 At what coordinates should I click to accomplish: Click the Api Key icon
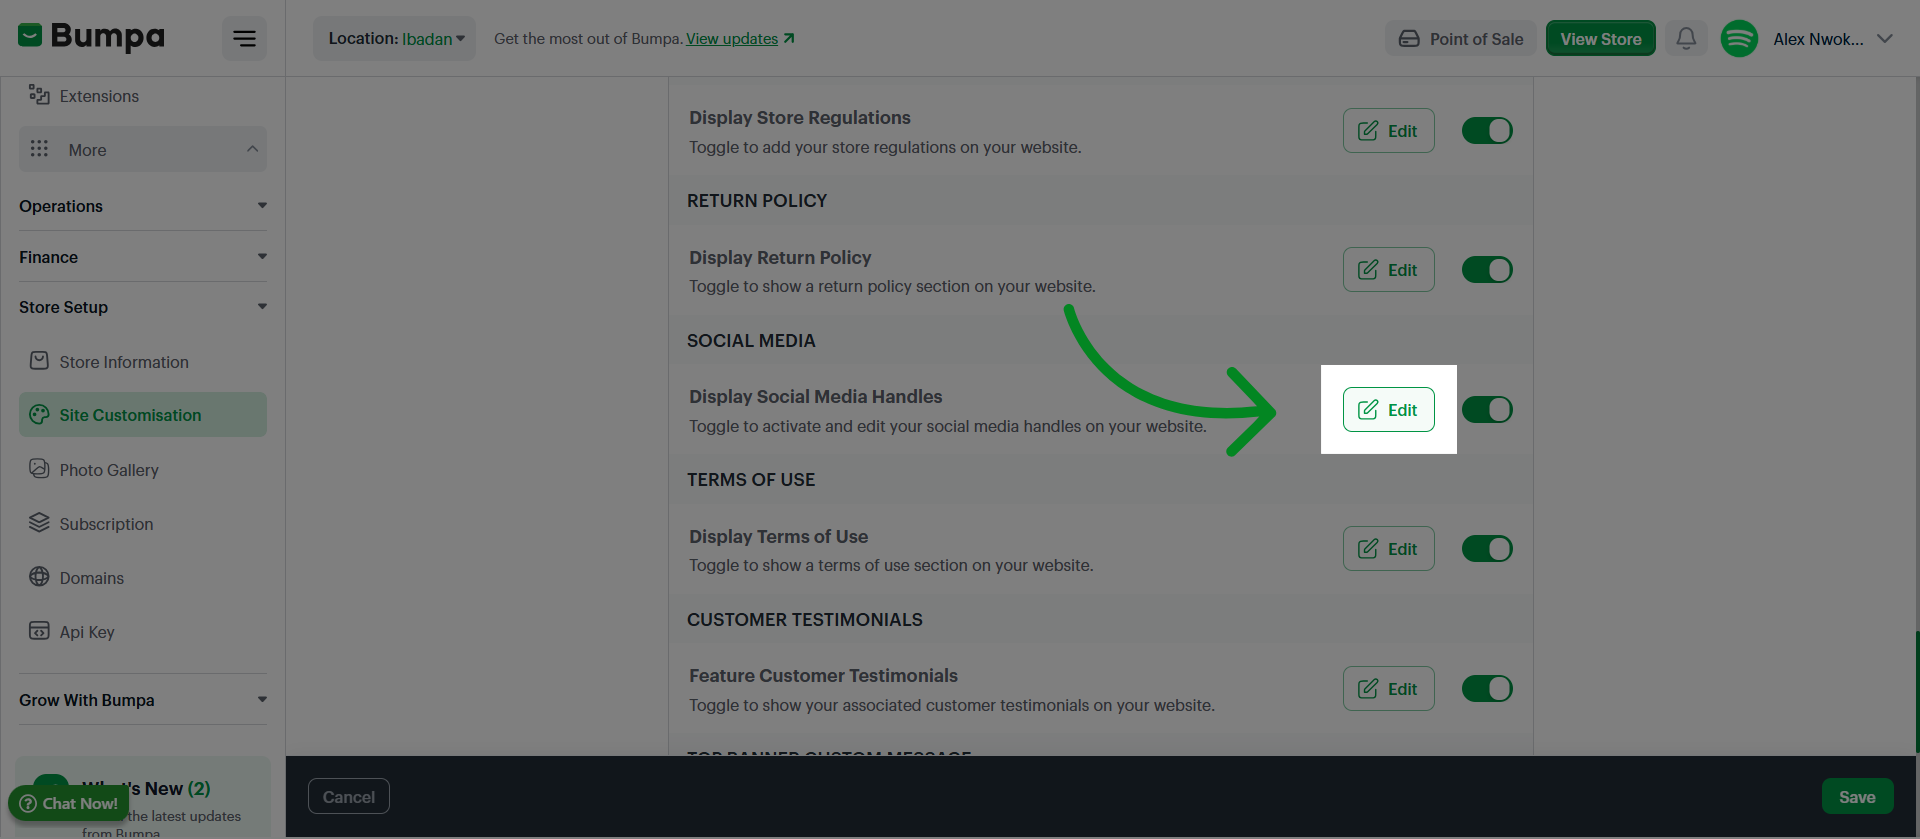[x=39, y=630]
